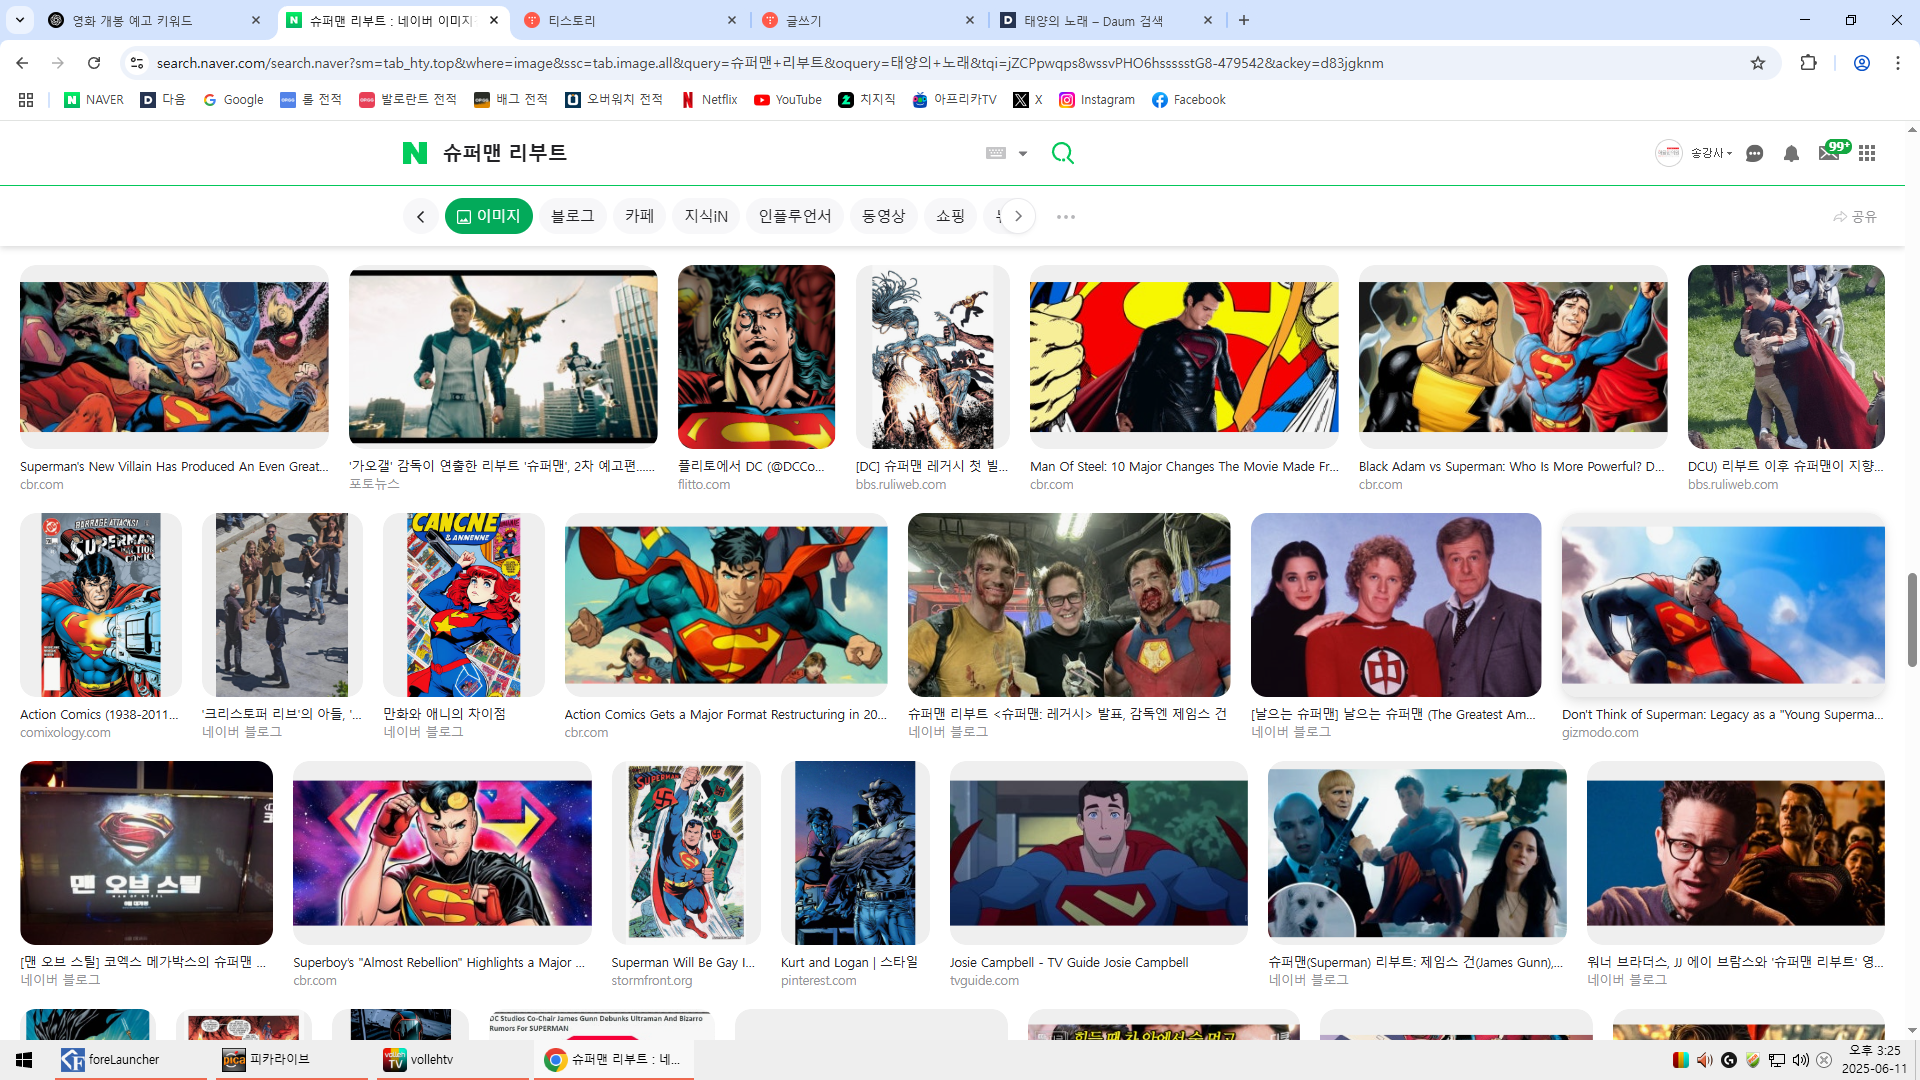Open Naver notifications bell icon
1920x1080 pixels.
(1791, 153)
